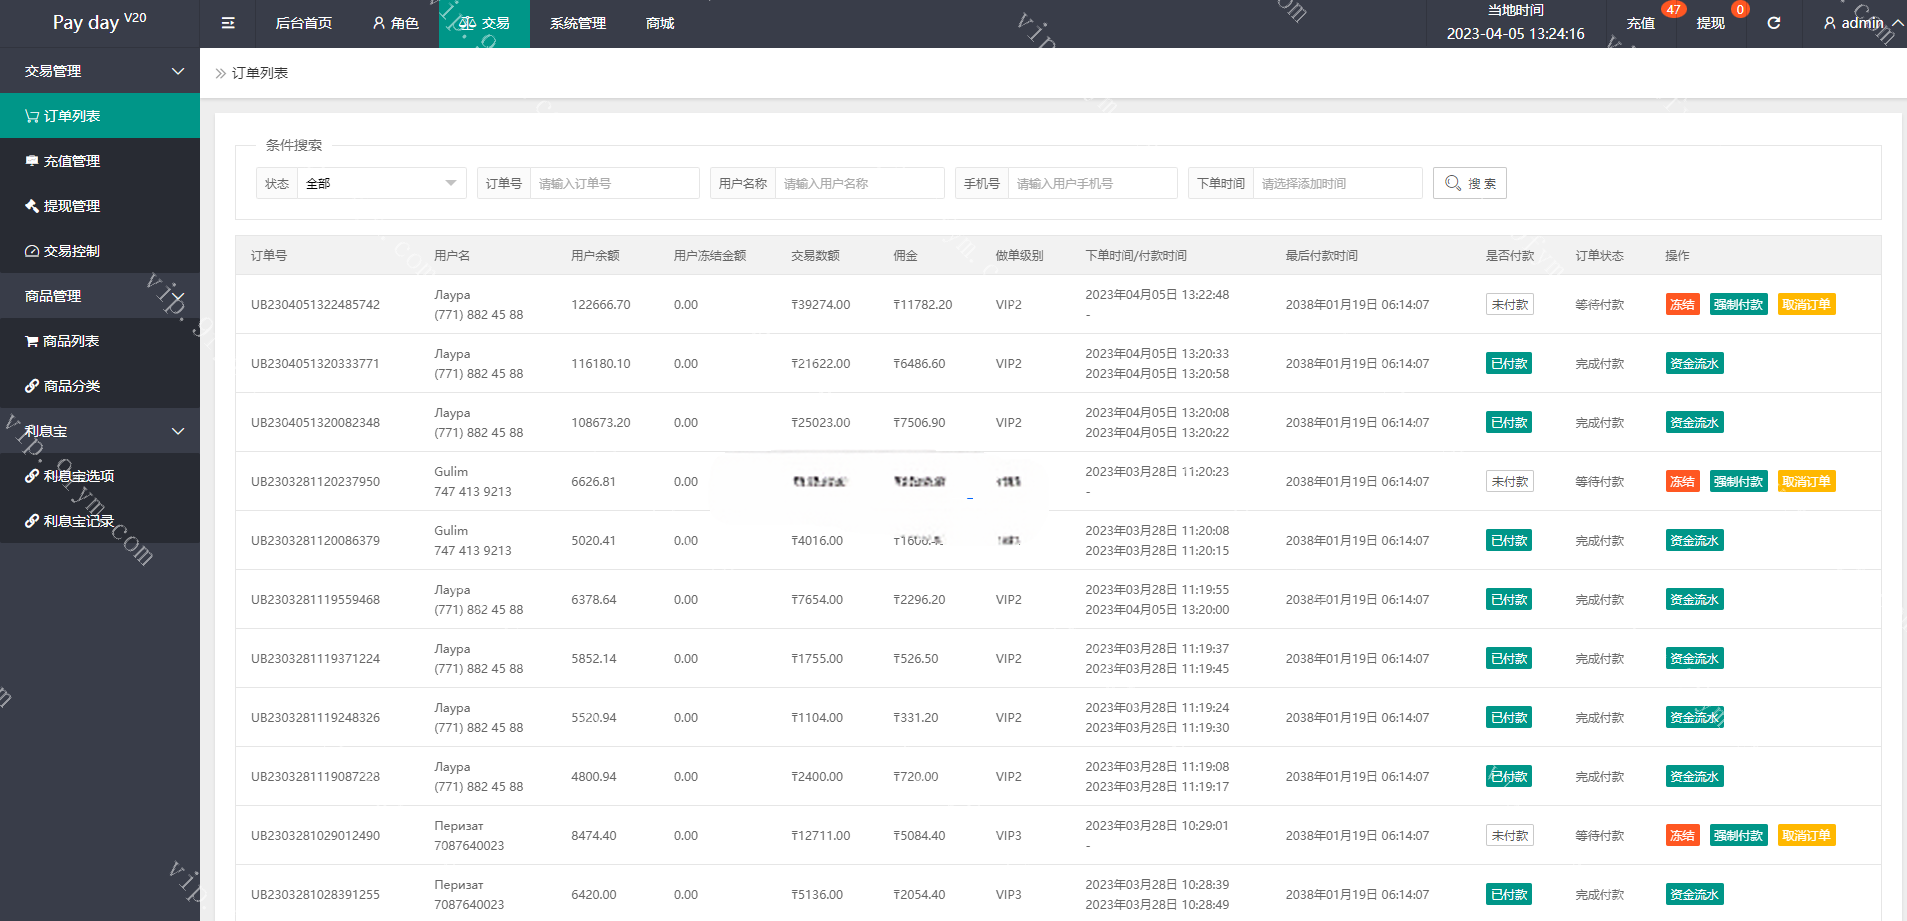
Task: Click 取消订单 for order UB2303281029012490
Action: point(1806,836)
